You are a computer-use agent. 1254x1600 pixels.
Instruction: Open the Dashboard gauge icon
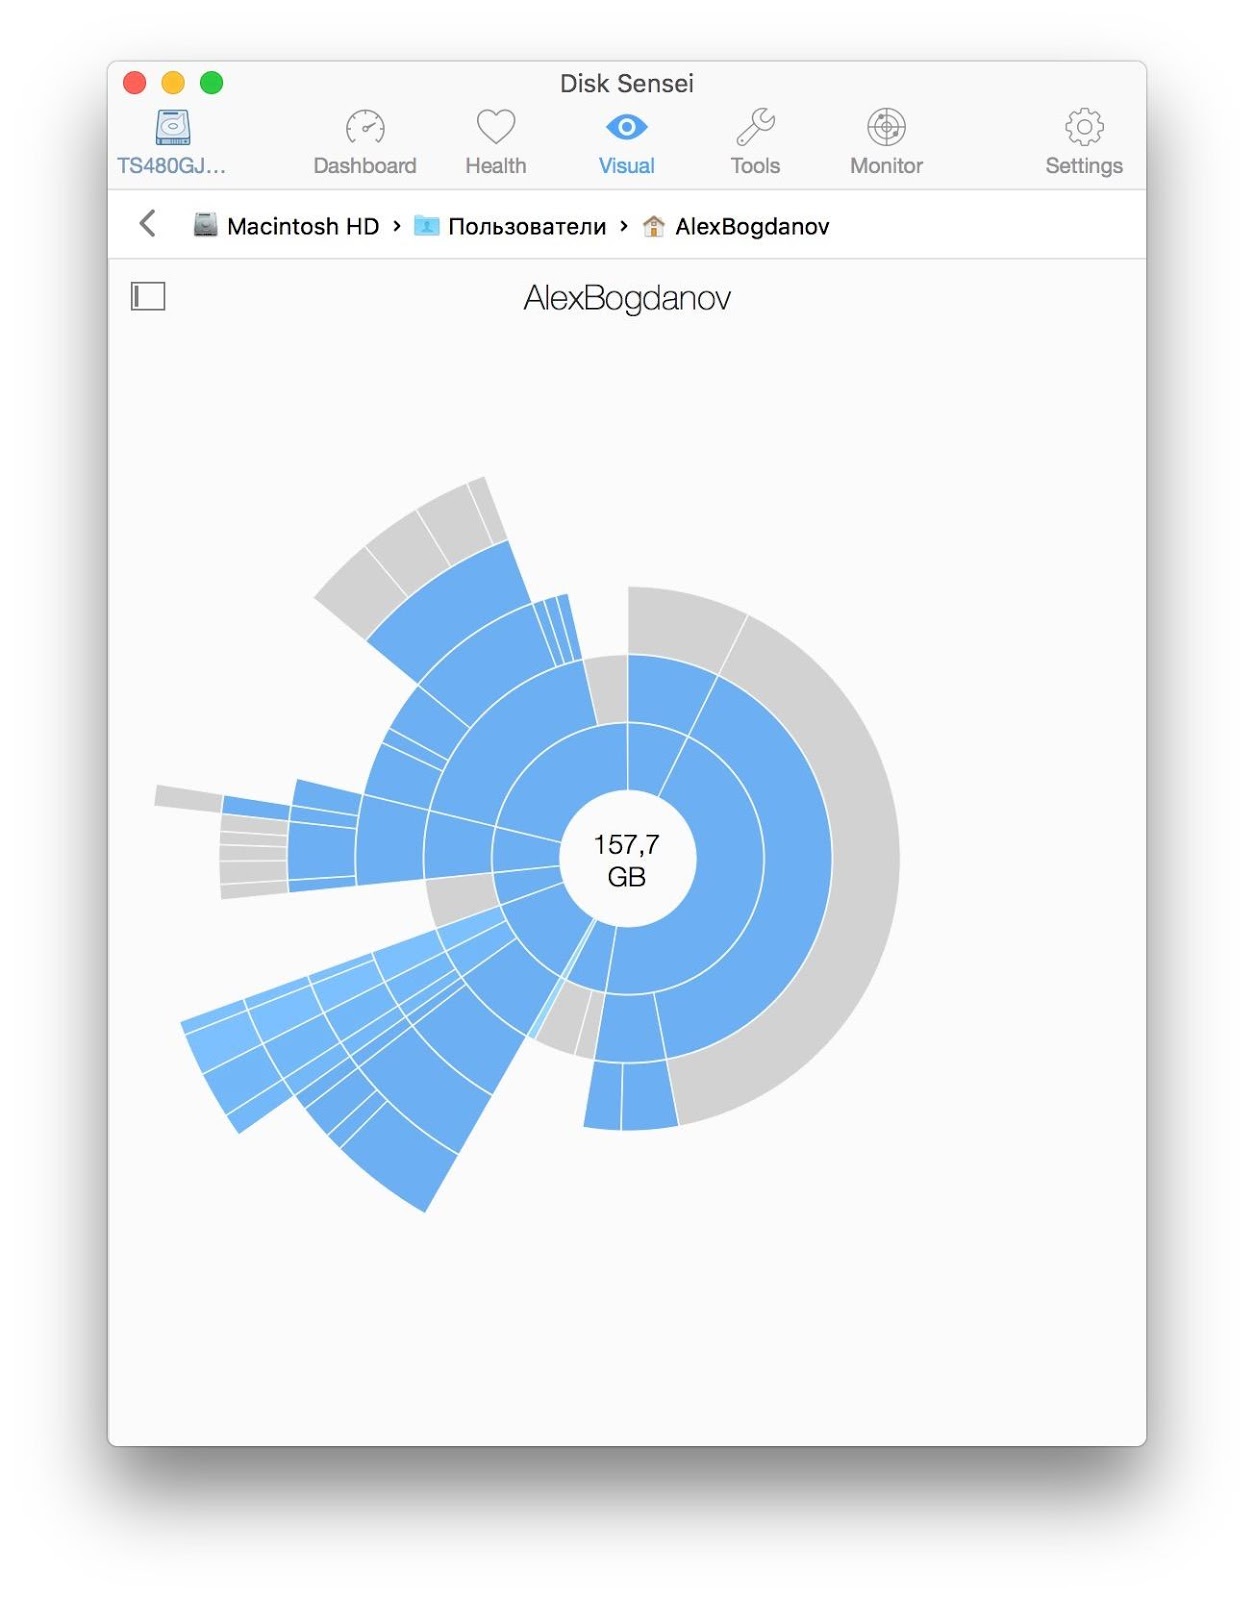click(365, 128)
